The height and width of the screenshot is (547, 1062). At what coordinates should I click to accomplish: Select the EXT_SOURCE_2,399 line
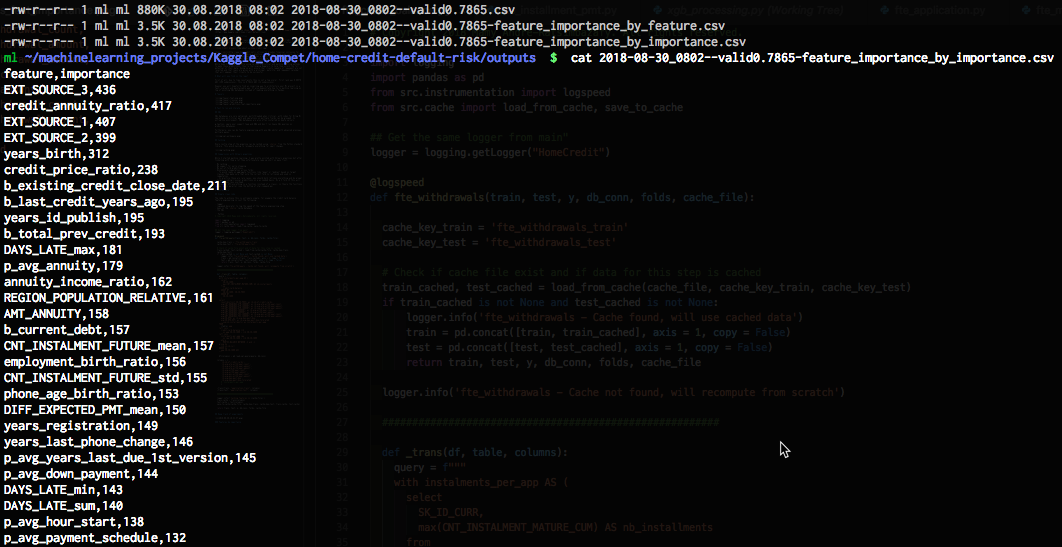[x=60, y=138]
